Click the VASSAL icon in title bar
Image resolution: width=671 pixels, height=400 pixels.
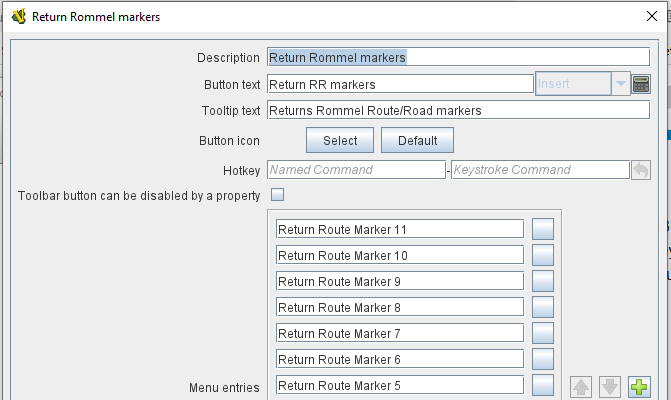[19, 17]
